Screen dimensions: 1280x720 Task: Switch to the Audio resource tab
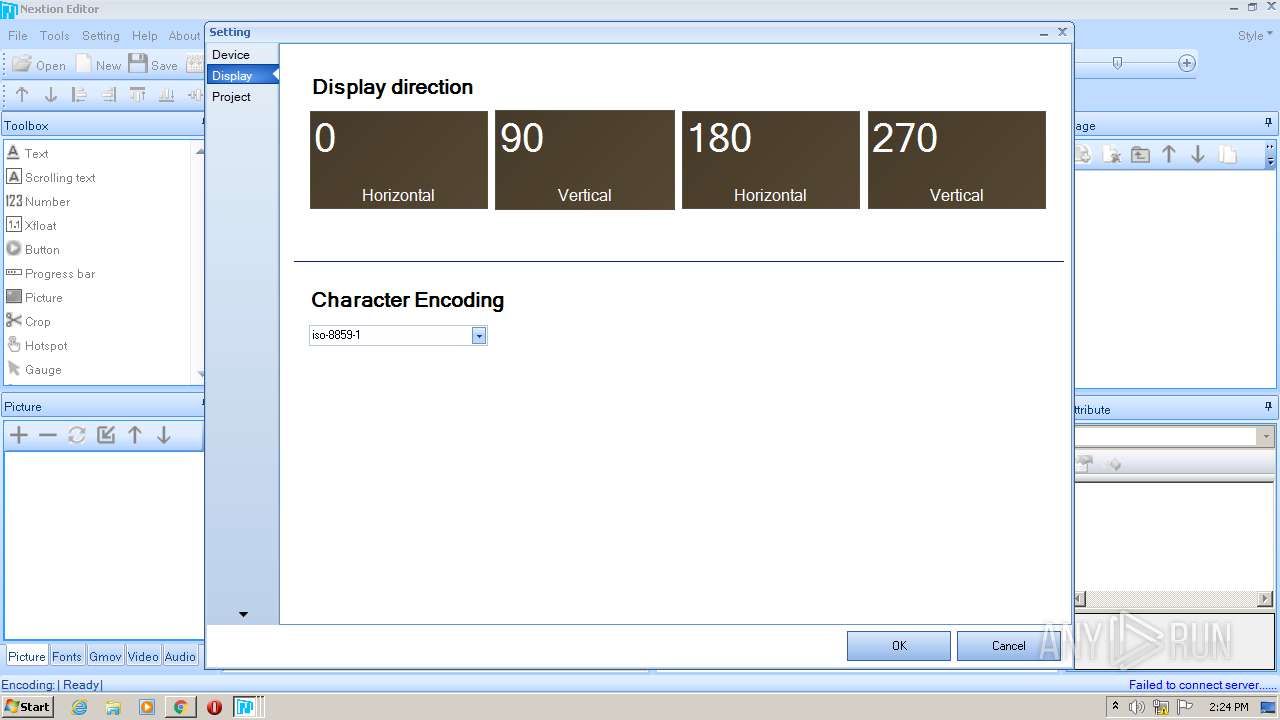pos(180,656)
